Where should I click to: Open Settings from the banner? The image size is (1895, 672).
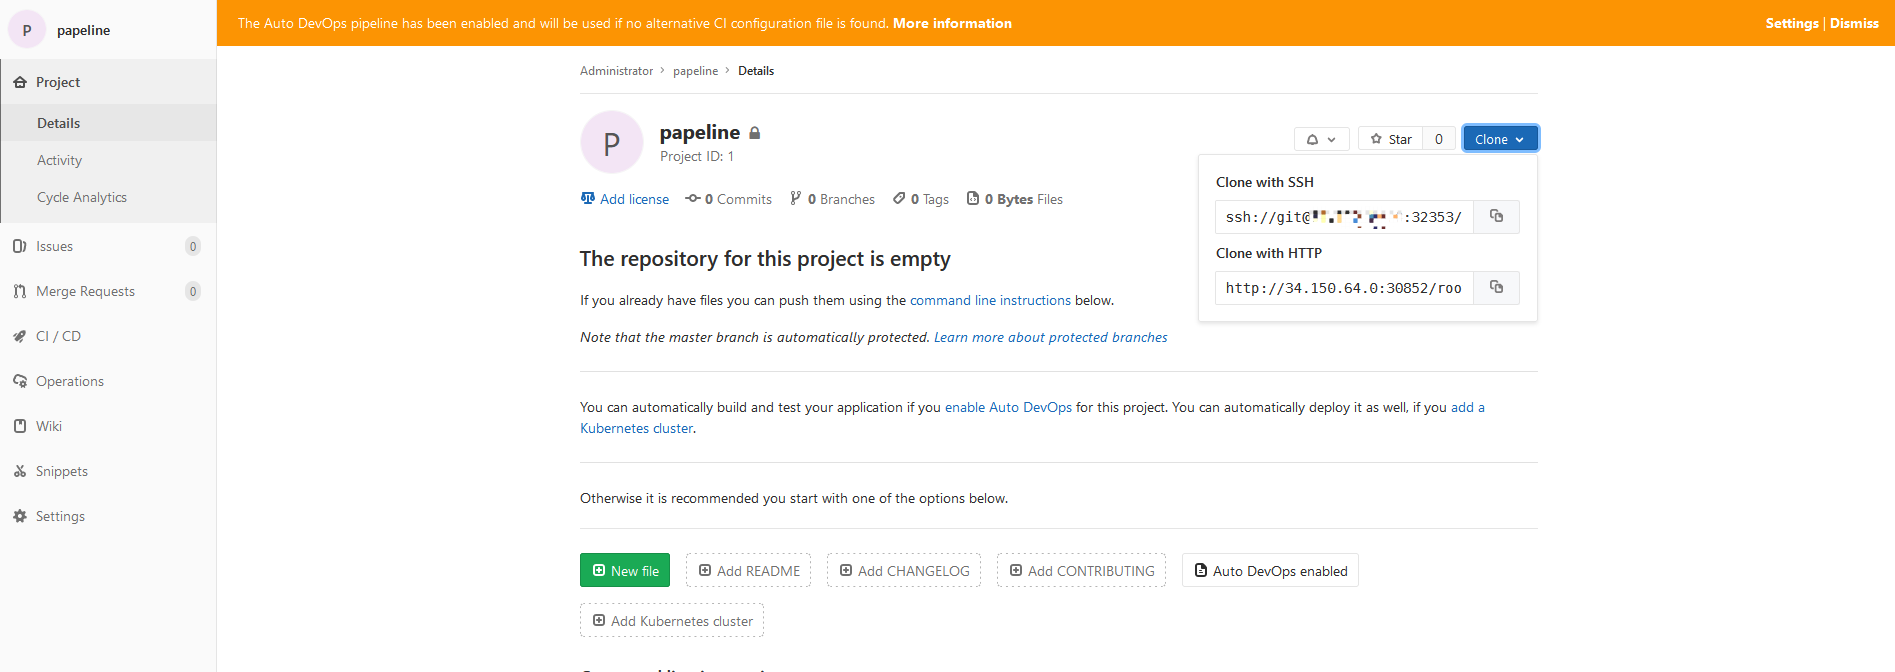[1792, 23]
